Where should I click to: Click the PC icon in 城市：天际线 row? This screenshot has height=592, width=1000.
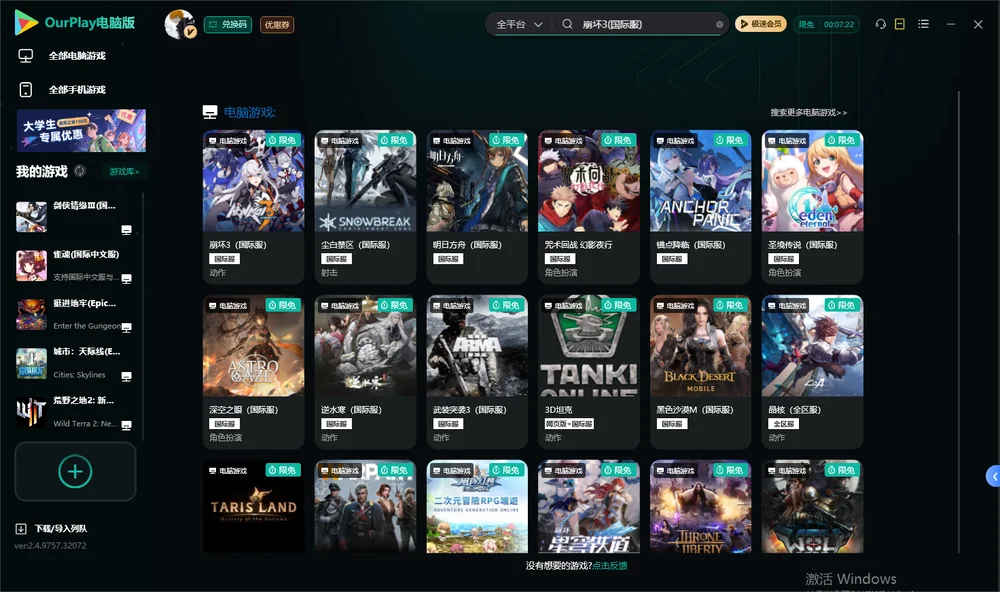click(126, 376)
